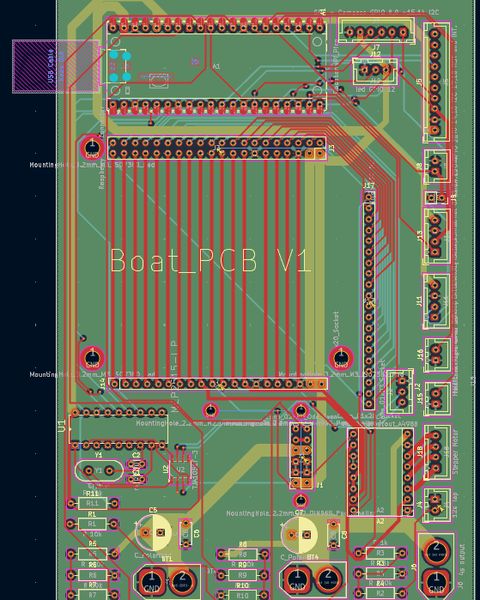Select the Y1 crystal footprint

pos(99,470)
